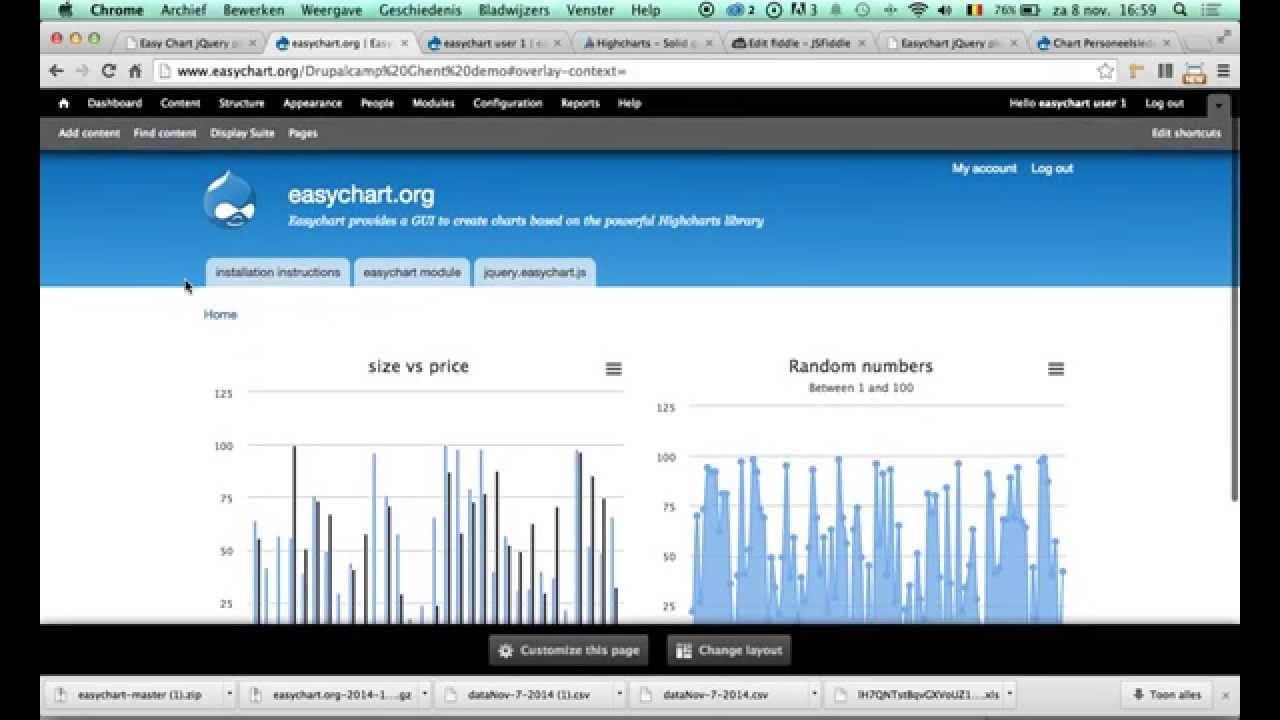Click the Pages shortcut link
Image resolution: width=1280 pixels, height=720 pixels.
click(x=303, y=133)
